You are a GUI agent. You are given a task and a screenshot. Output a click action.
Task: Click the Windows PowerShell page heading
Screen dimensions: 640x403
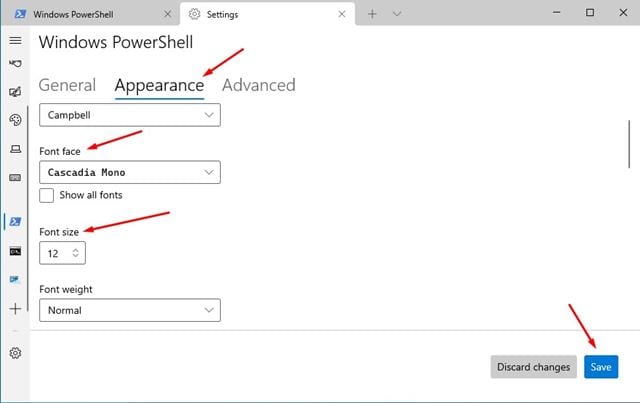coord(116,42)
